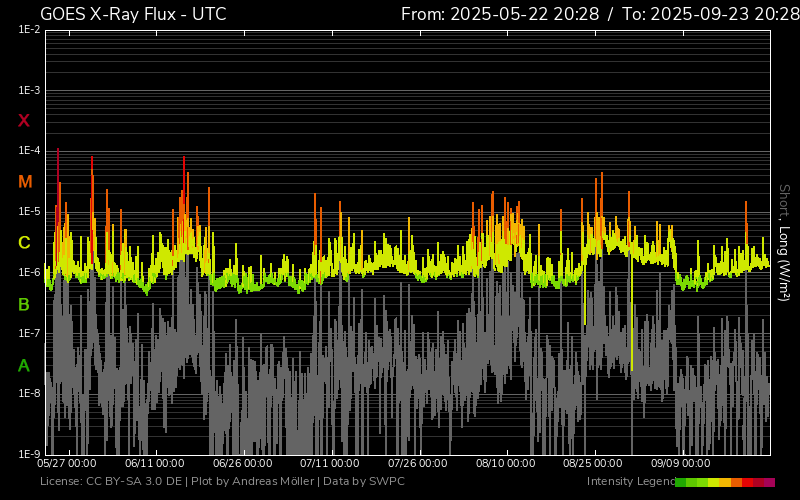Viewport: 800px width, 500px height.
Task: Click the 07/11 00:00 x-axis tick label
Action: (x=331, y=464)
